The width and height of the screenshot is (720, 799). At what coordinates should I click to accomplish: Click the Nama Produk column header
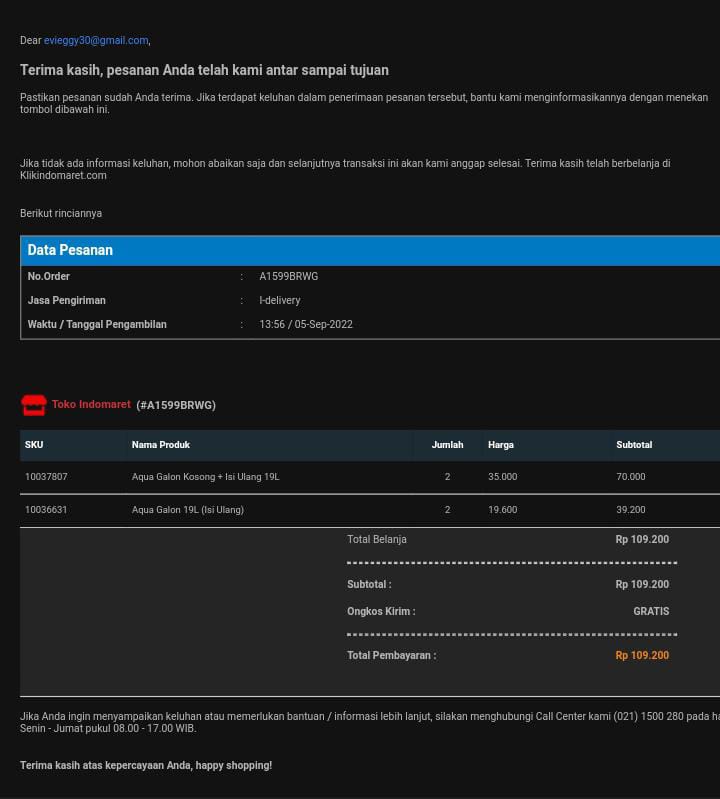tap(161, 445)
